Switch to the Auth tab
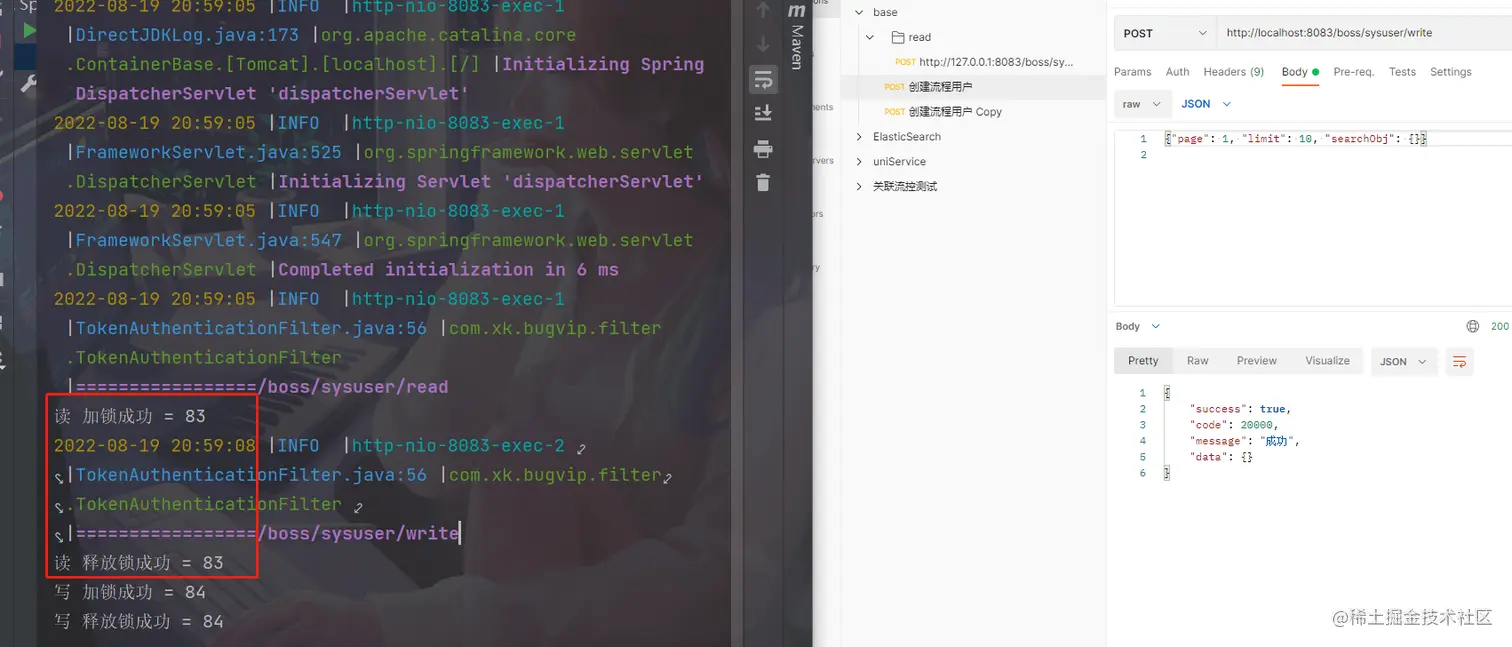1512x647 pixels. (1178, 72)
